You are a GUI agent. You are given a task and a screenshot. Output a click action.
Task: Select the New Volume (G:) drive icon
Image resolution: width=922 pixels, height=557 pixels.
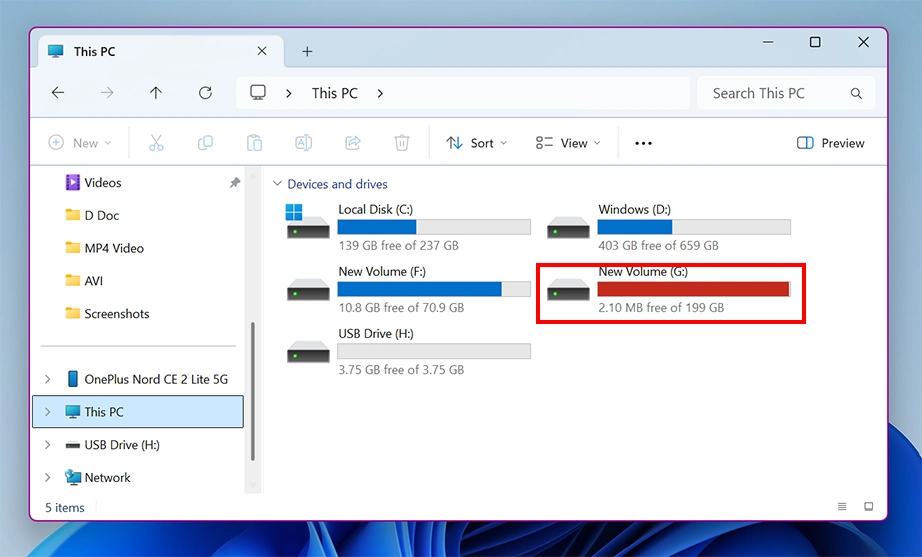tap(568, 289)
